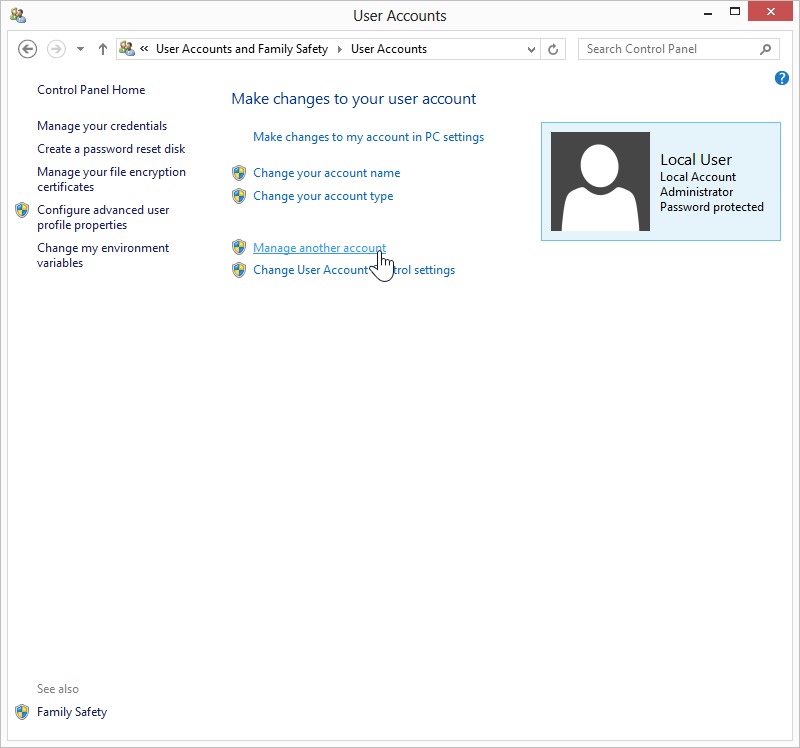Click the Up one level arrow
Screen dimensions: 800x748
coord(103,49)
